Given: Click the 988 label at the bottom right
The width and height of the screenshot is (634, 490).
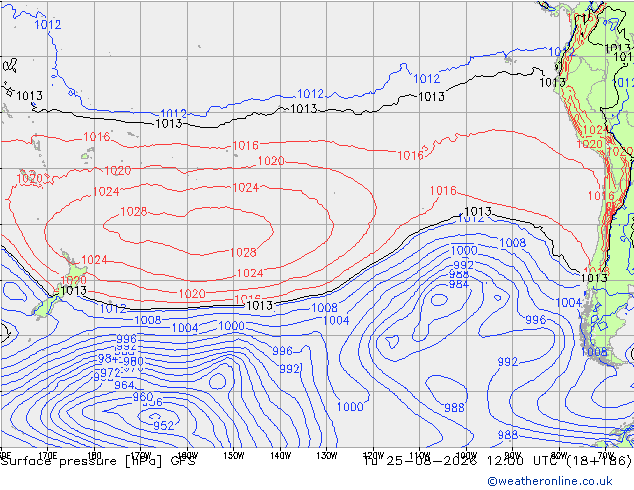Looking at the screenshot, I should point(508,435).
